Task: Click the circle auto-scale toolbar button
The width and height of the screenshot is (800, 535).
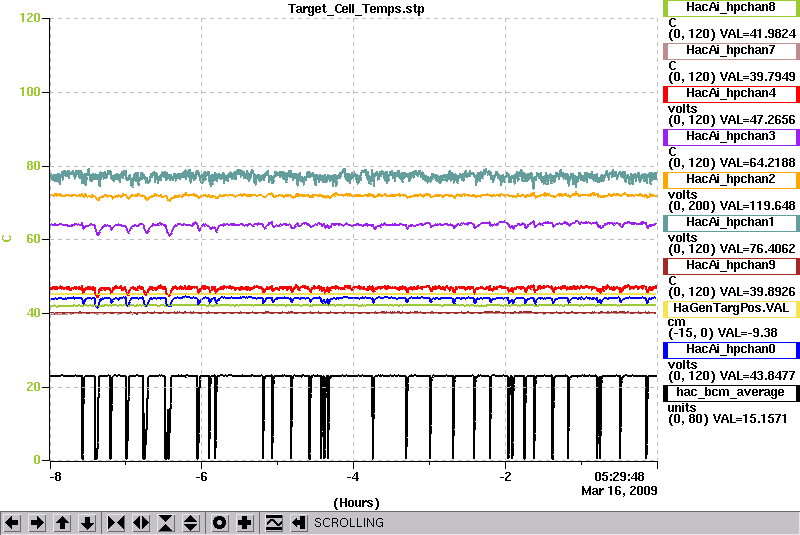Action: pyautogui.click(x=219, y=523)
